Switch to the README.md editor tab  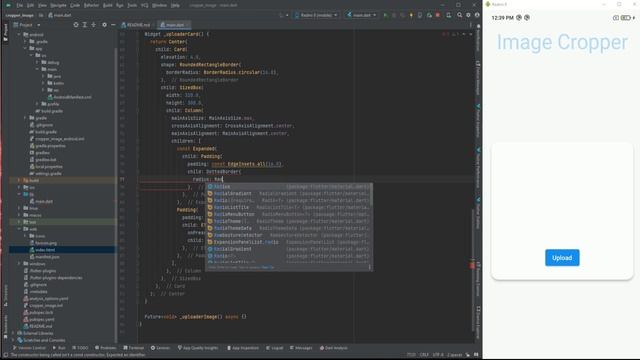136,25
